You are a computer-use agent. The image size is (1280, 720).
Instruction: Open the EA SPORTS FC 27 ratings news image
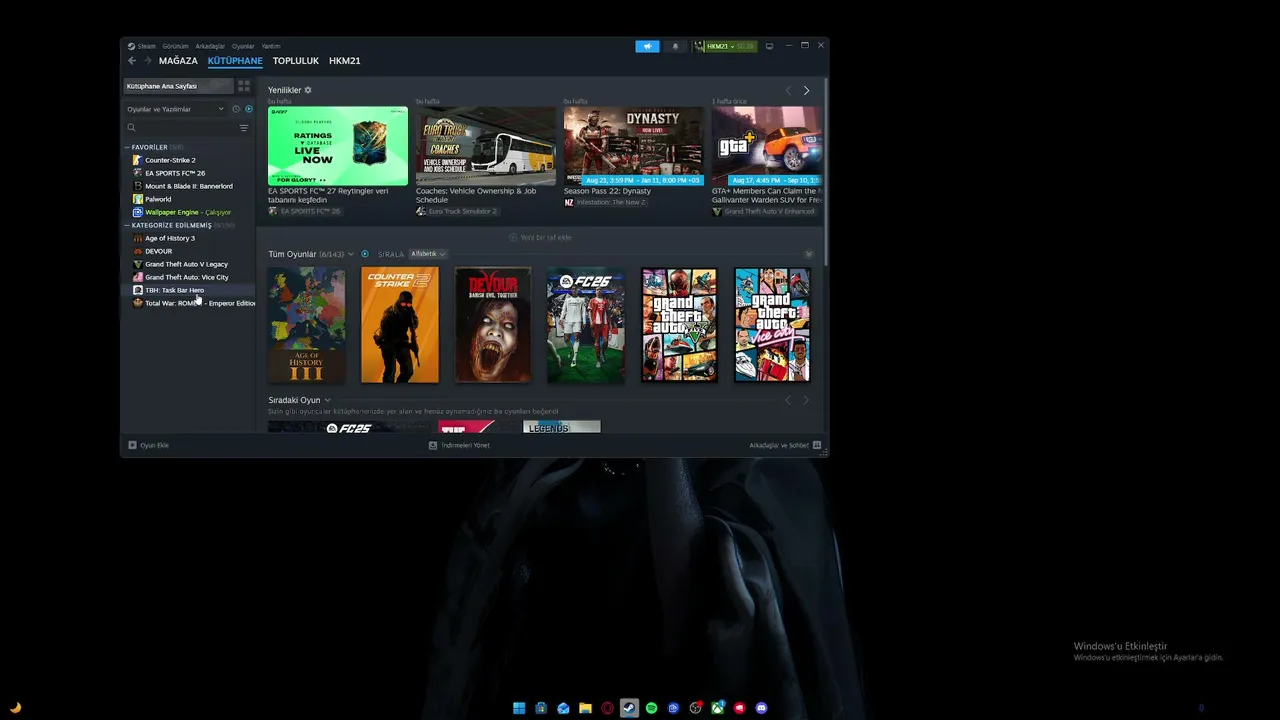click(338, 146)
